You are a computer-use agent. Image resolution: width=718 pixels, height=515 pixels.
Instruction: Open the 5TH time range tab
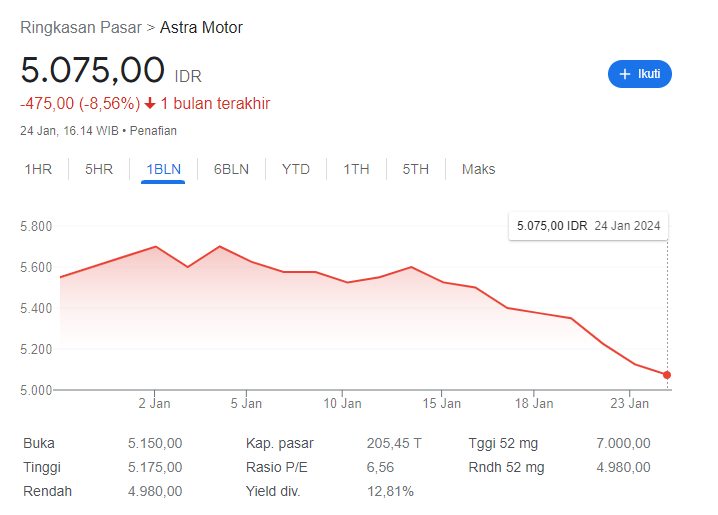click(x=416, y=169)
